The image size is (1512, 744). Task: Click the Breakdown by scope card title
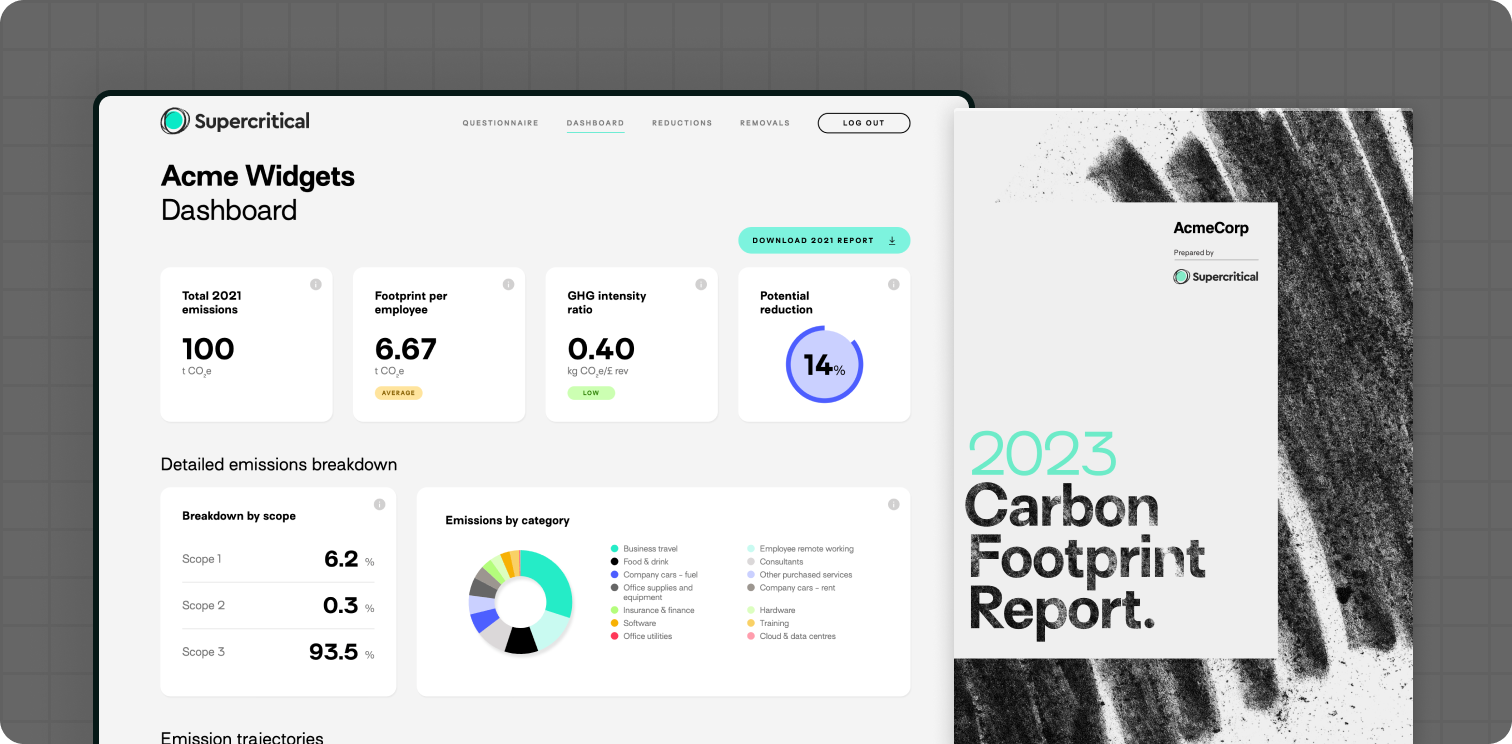[239, 516]
